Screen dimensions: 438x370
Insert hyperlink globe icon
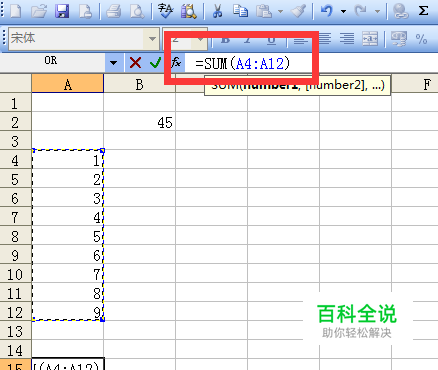coord(400,11)
